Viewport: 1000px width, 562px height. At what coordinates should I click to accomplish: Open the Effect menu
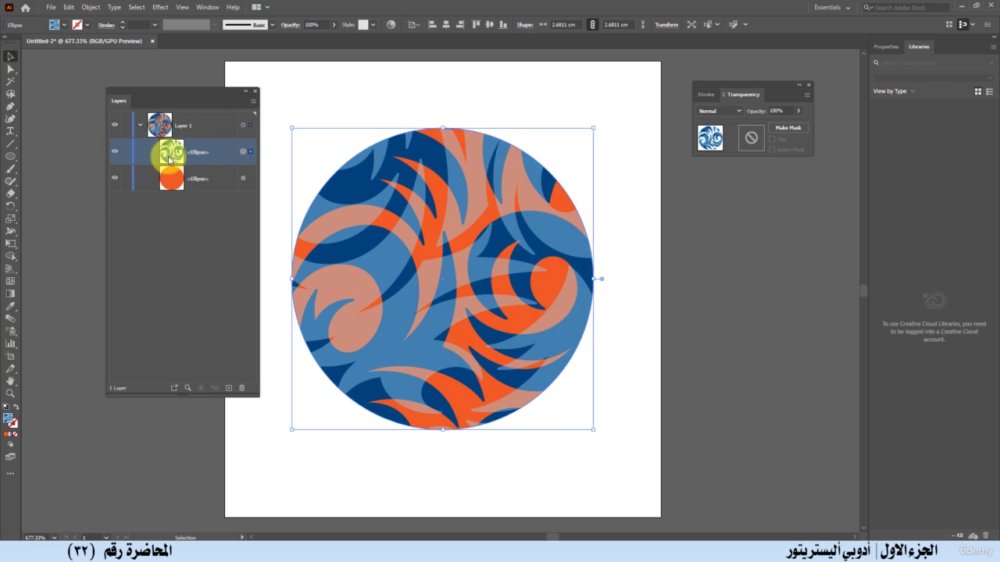coord(160,8)
